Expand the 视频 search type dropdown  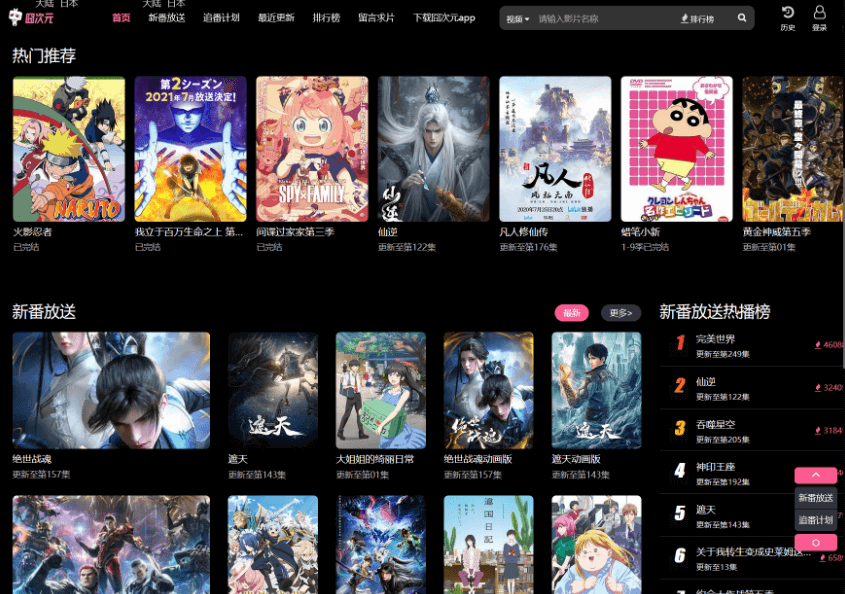pos(517,19)
